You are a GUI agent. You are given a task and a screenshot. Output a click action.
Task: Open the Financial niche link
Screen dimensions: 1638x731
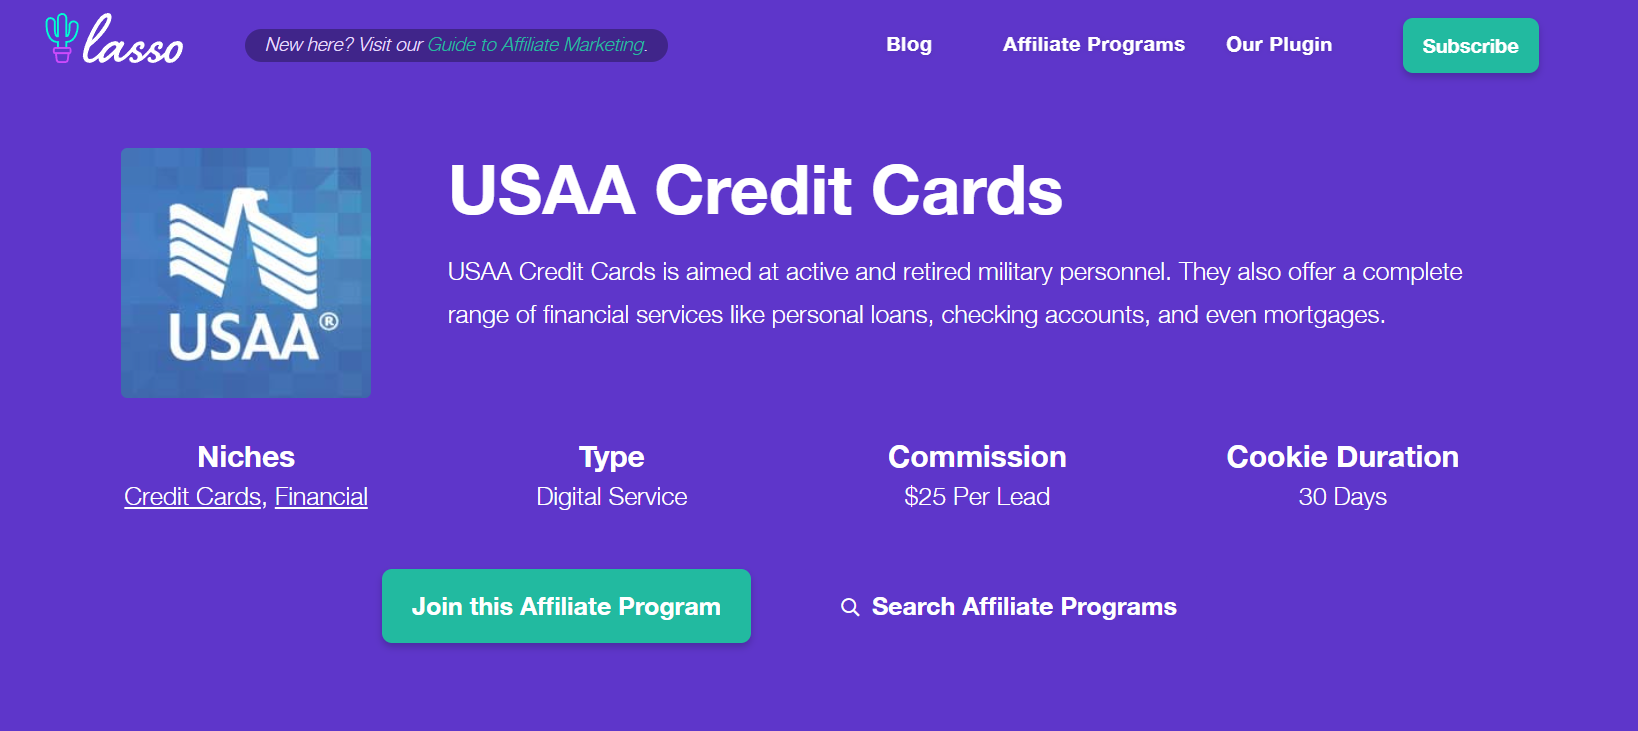coord(321,497)
